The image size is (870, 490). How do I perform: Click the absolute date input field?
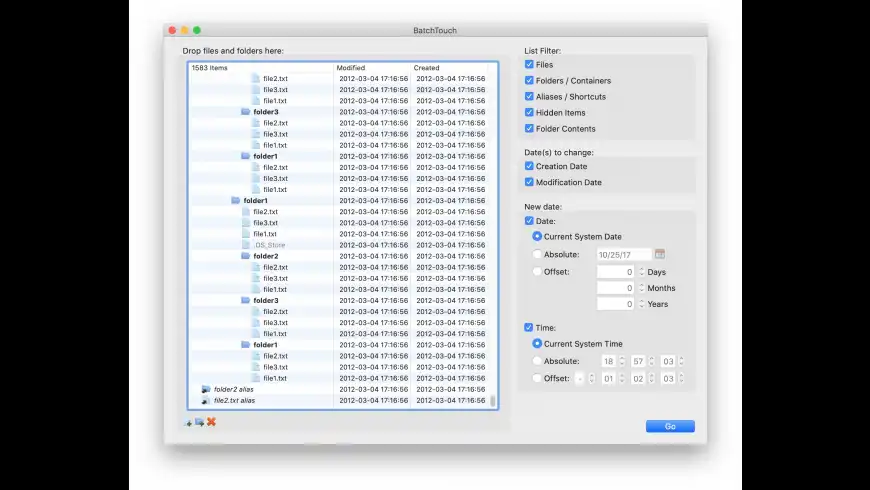tap(624, 254)
